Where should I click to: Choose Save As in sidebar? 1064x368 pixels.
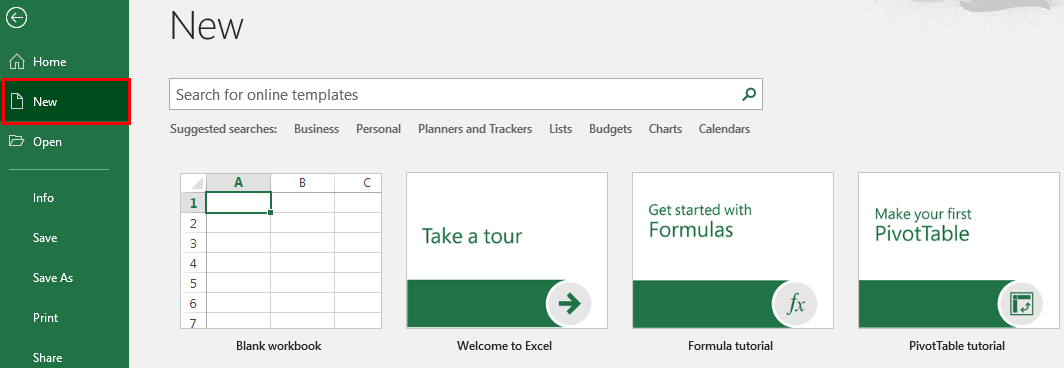coord(53,278)
